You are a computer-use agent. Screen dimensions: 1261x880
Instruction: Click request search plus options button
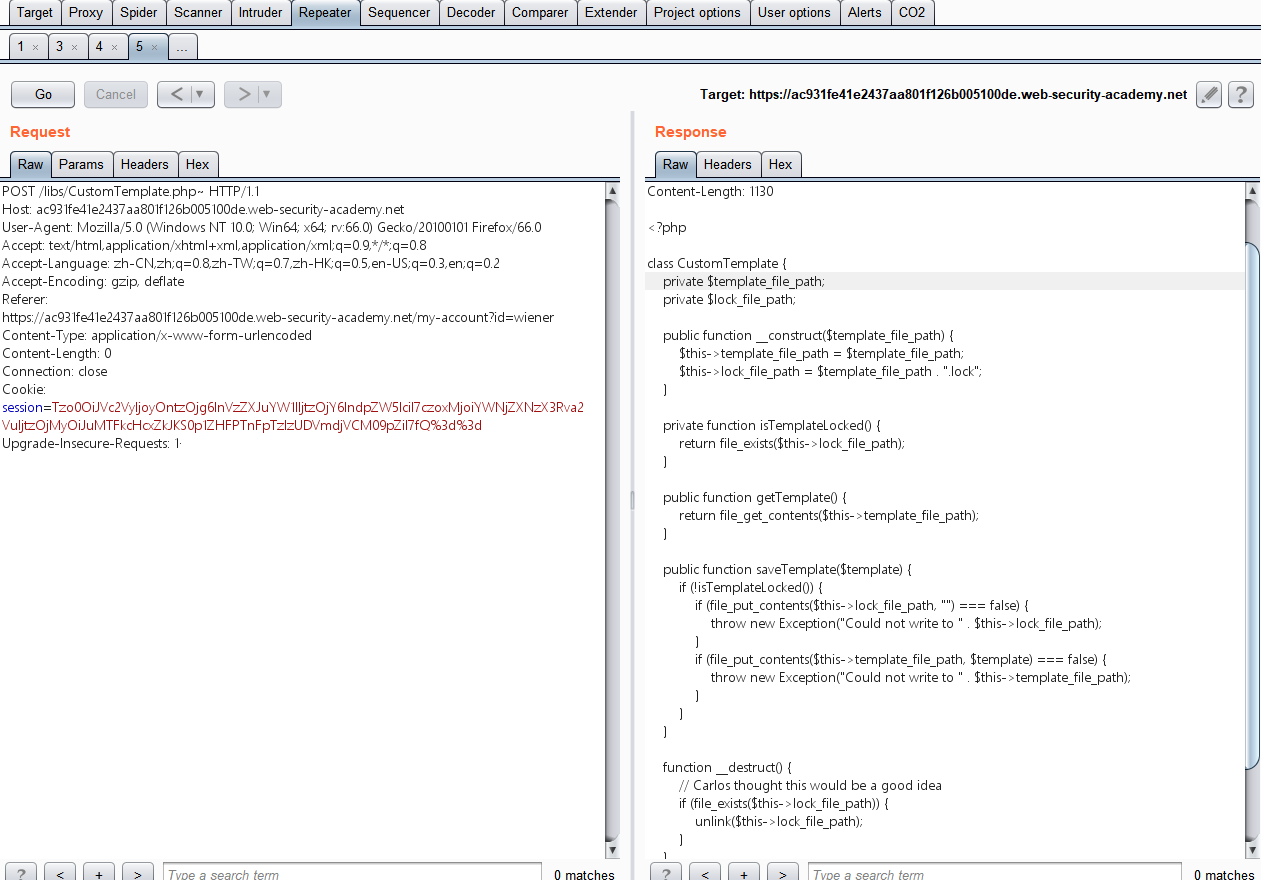point(98,874)
